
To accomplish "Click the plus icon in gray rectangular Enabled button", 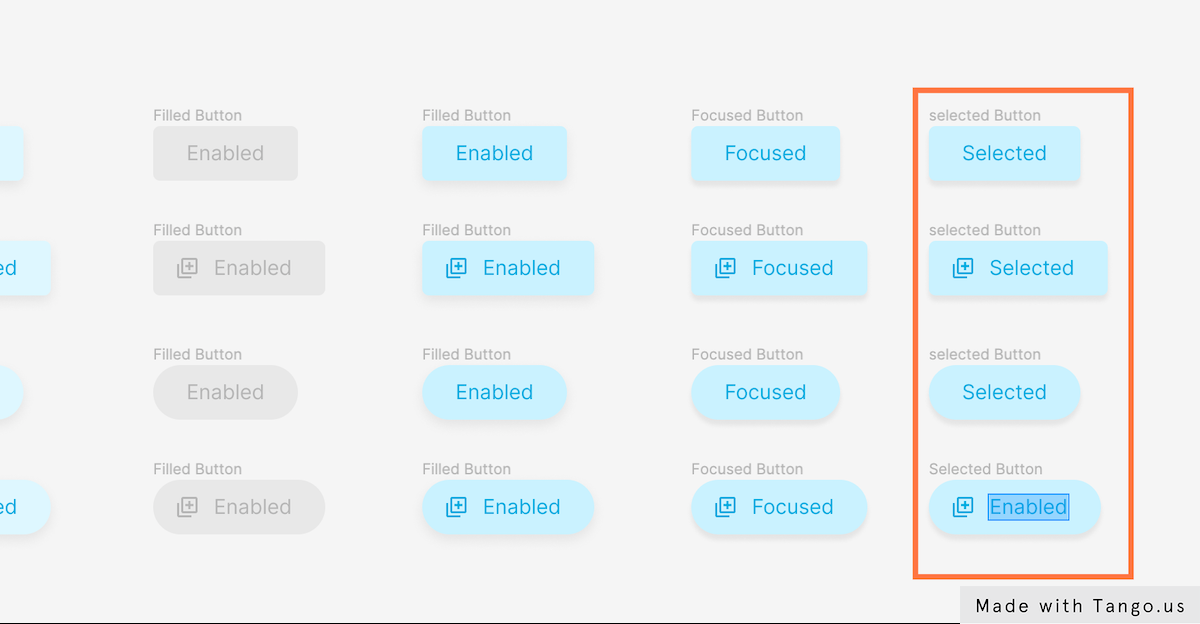I will point(187,268).
